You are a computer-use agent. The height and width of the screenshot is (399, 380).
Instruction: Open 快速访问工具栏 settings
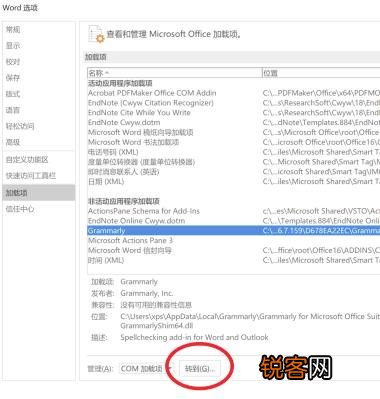(x=31, y=176)
